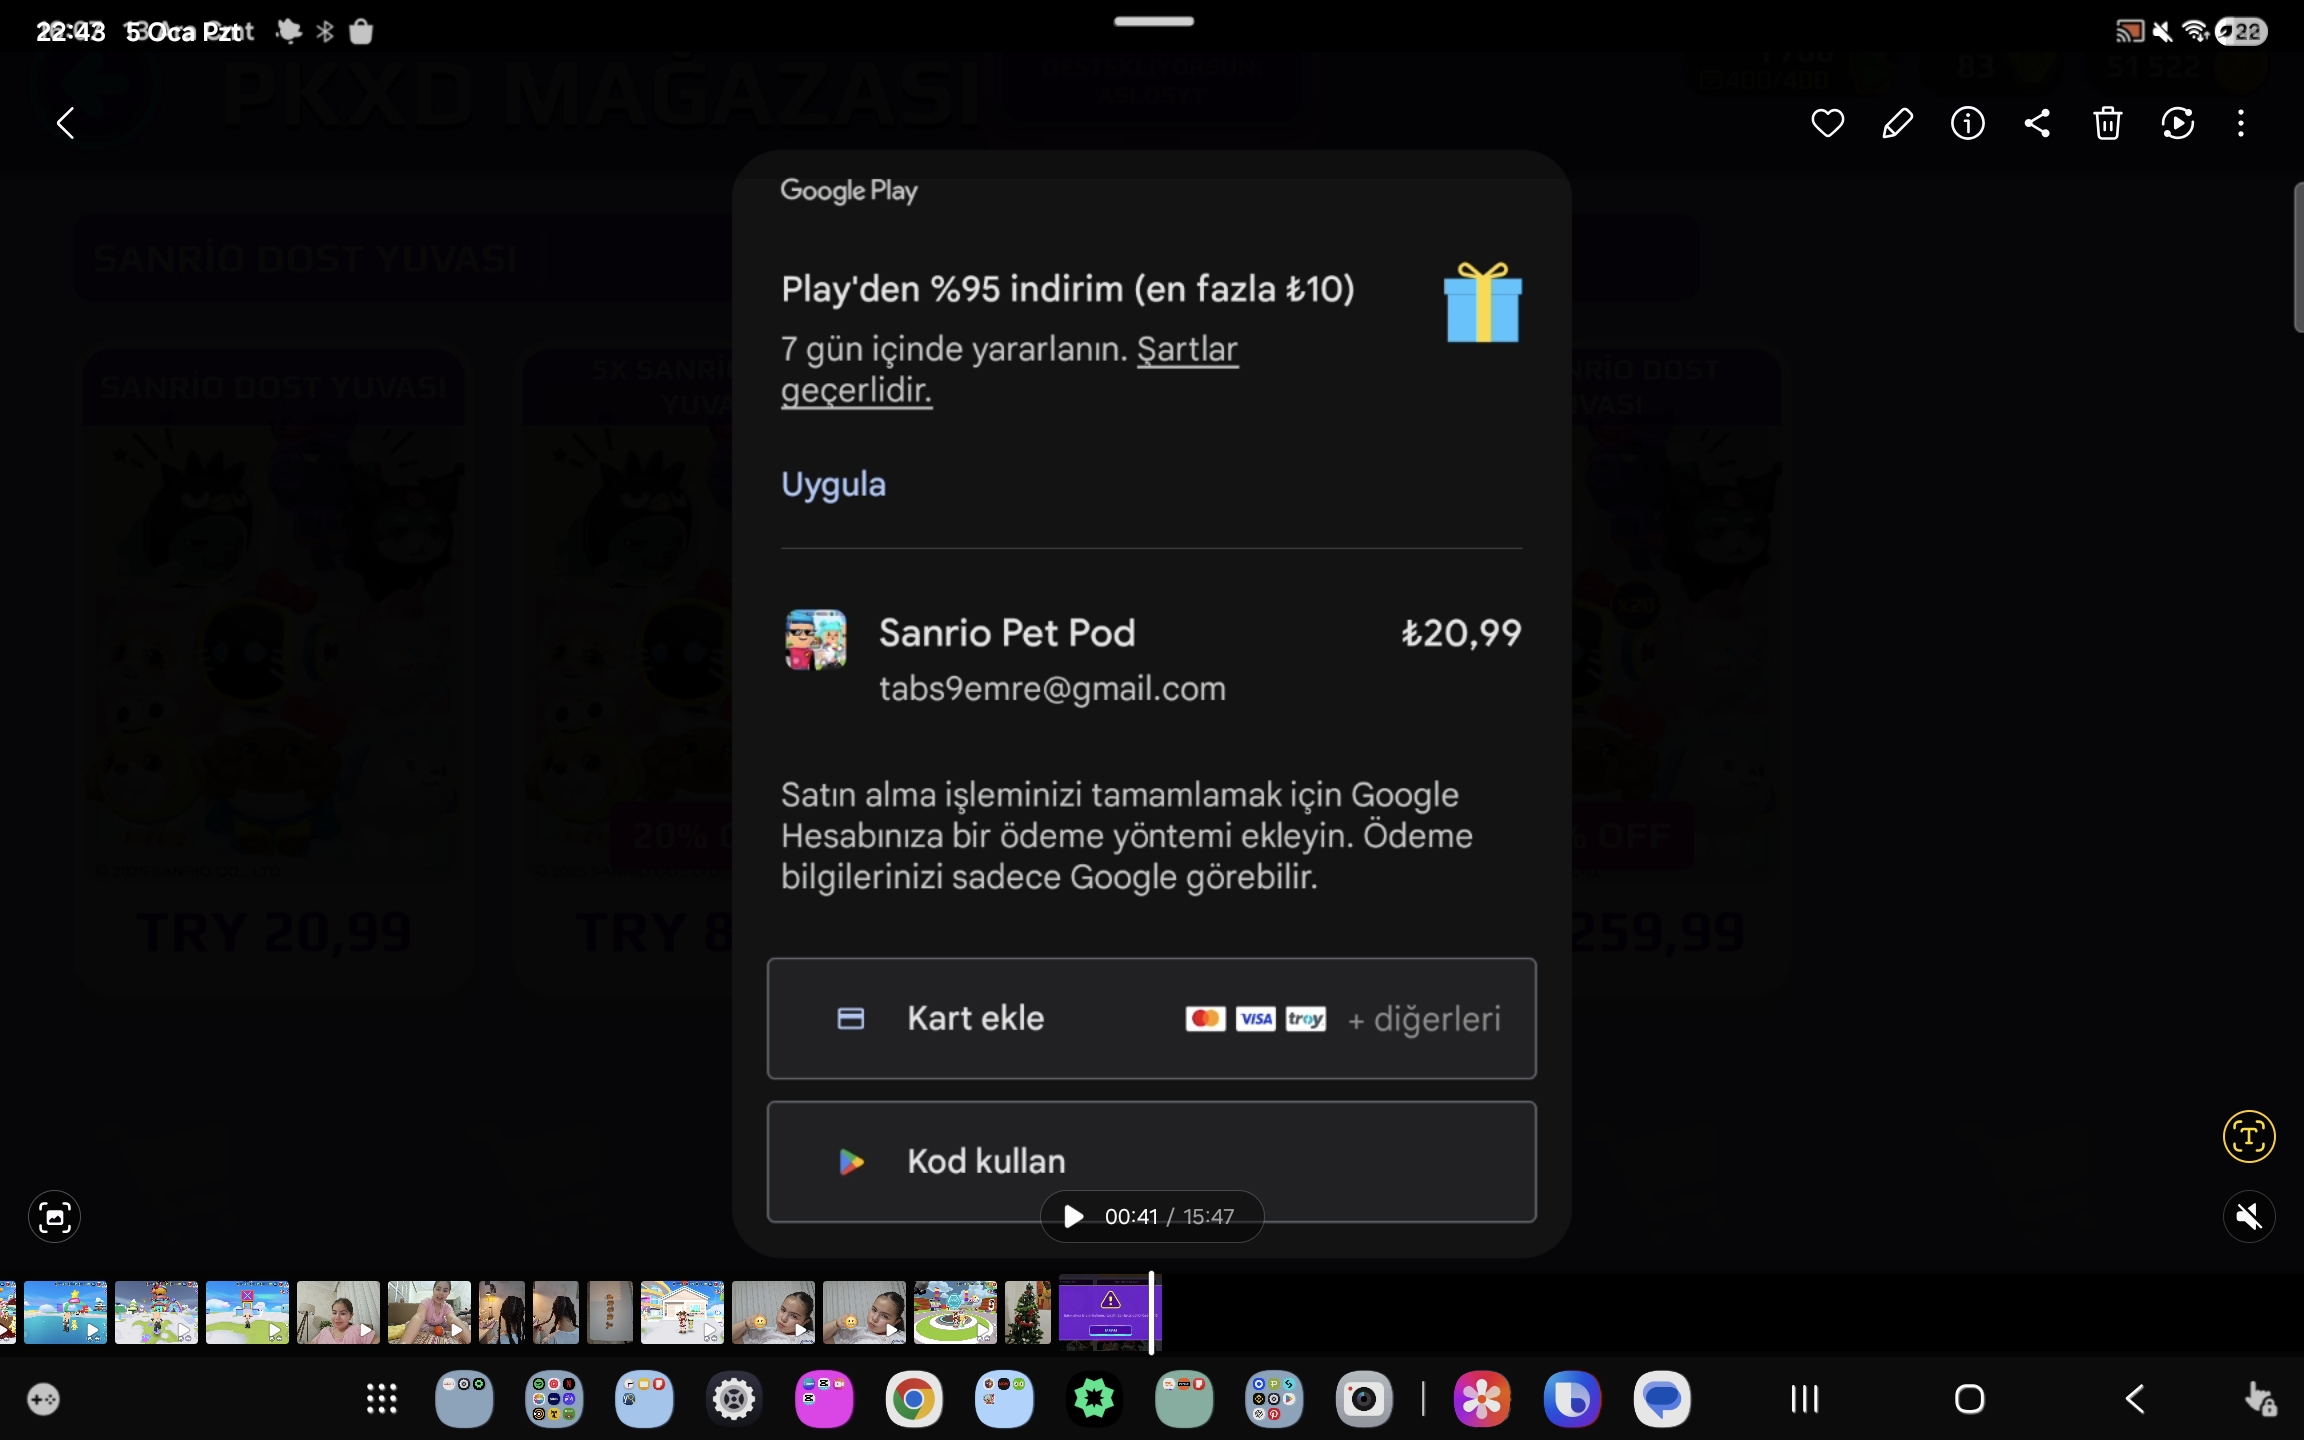Tap the frame capture icon at bottom left

tap(54, 1217)
